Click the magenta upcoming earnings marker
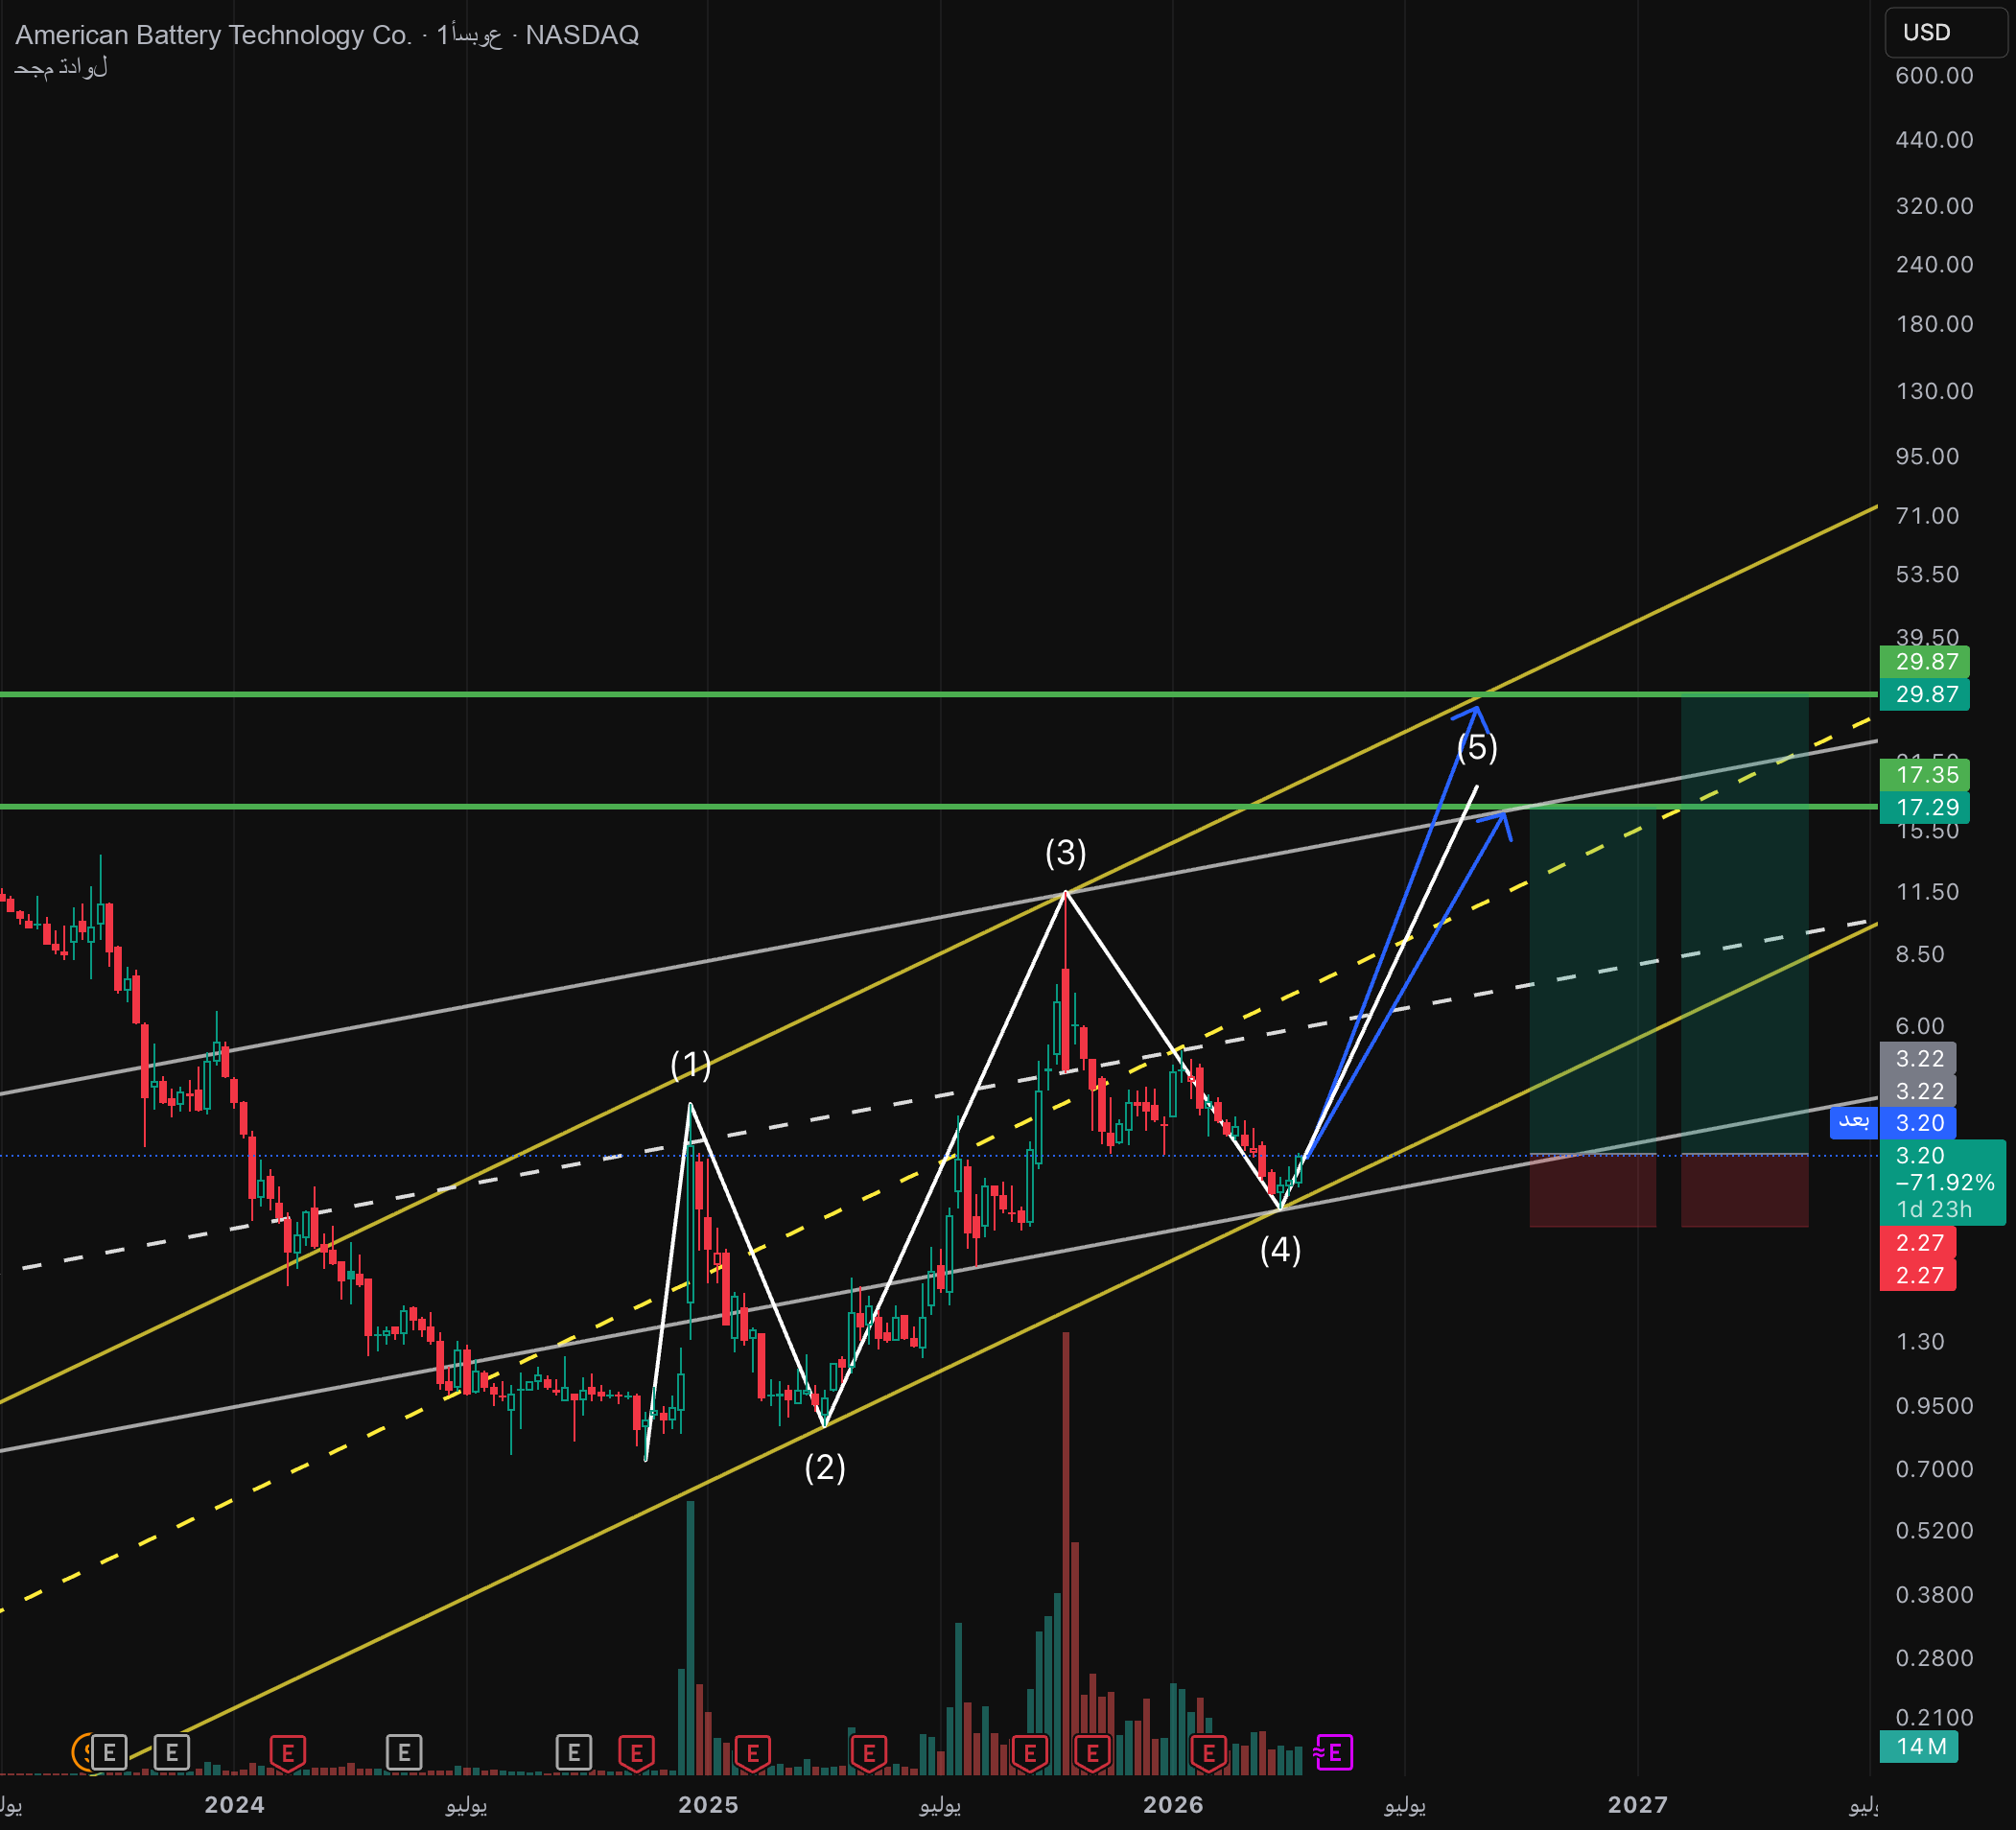2016x1830 pixels. (x=1334, y=1752)
